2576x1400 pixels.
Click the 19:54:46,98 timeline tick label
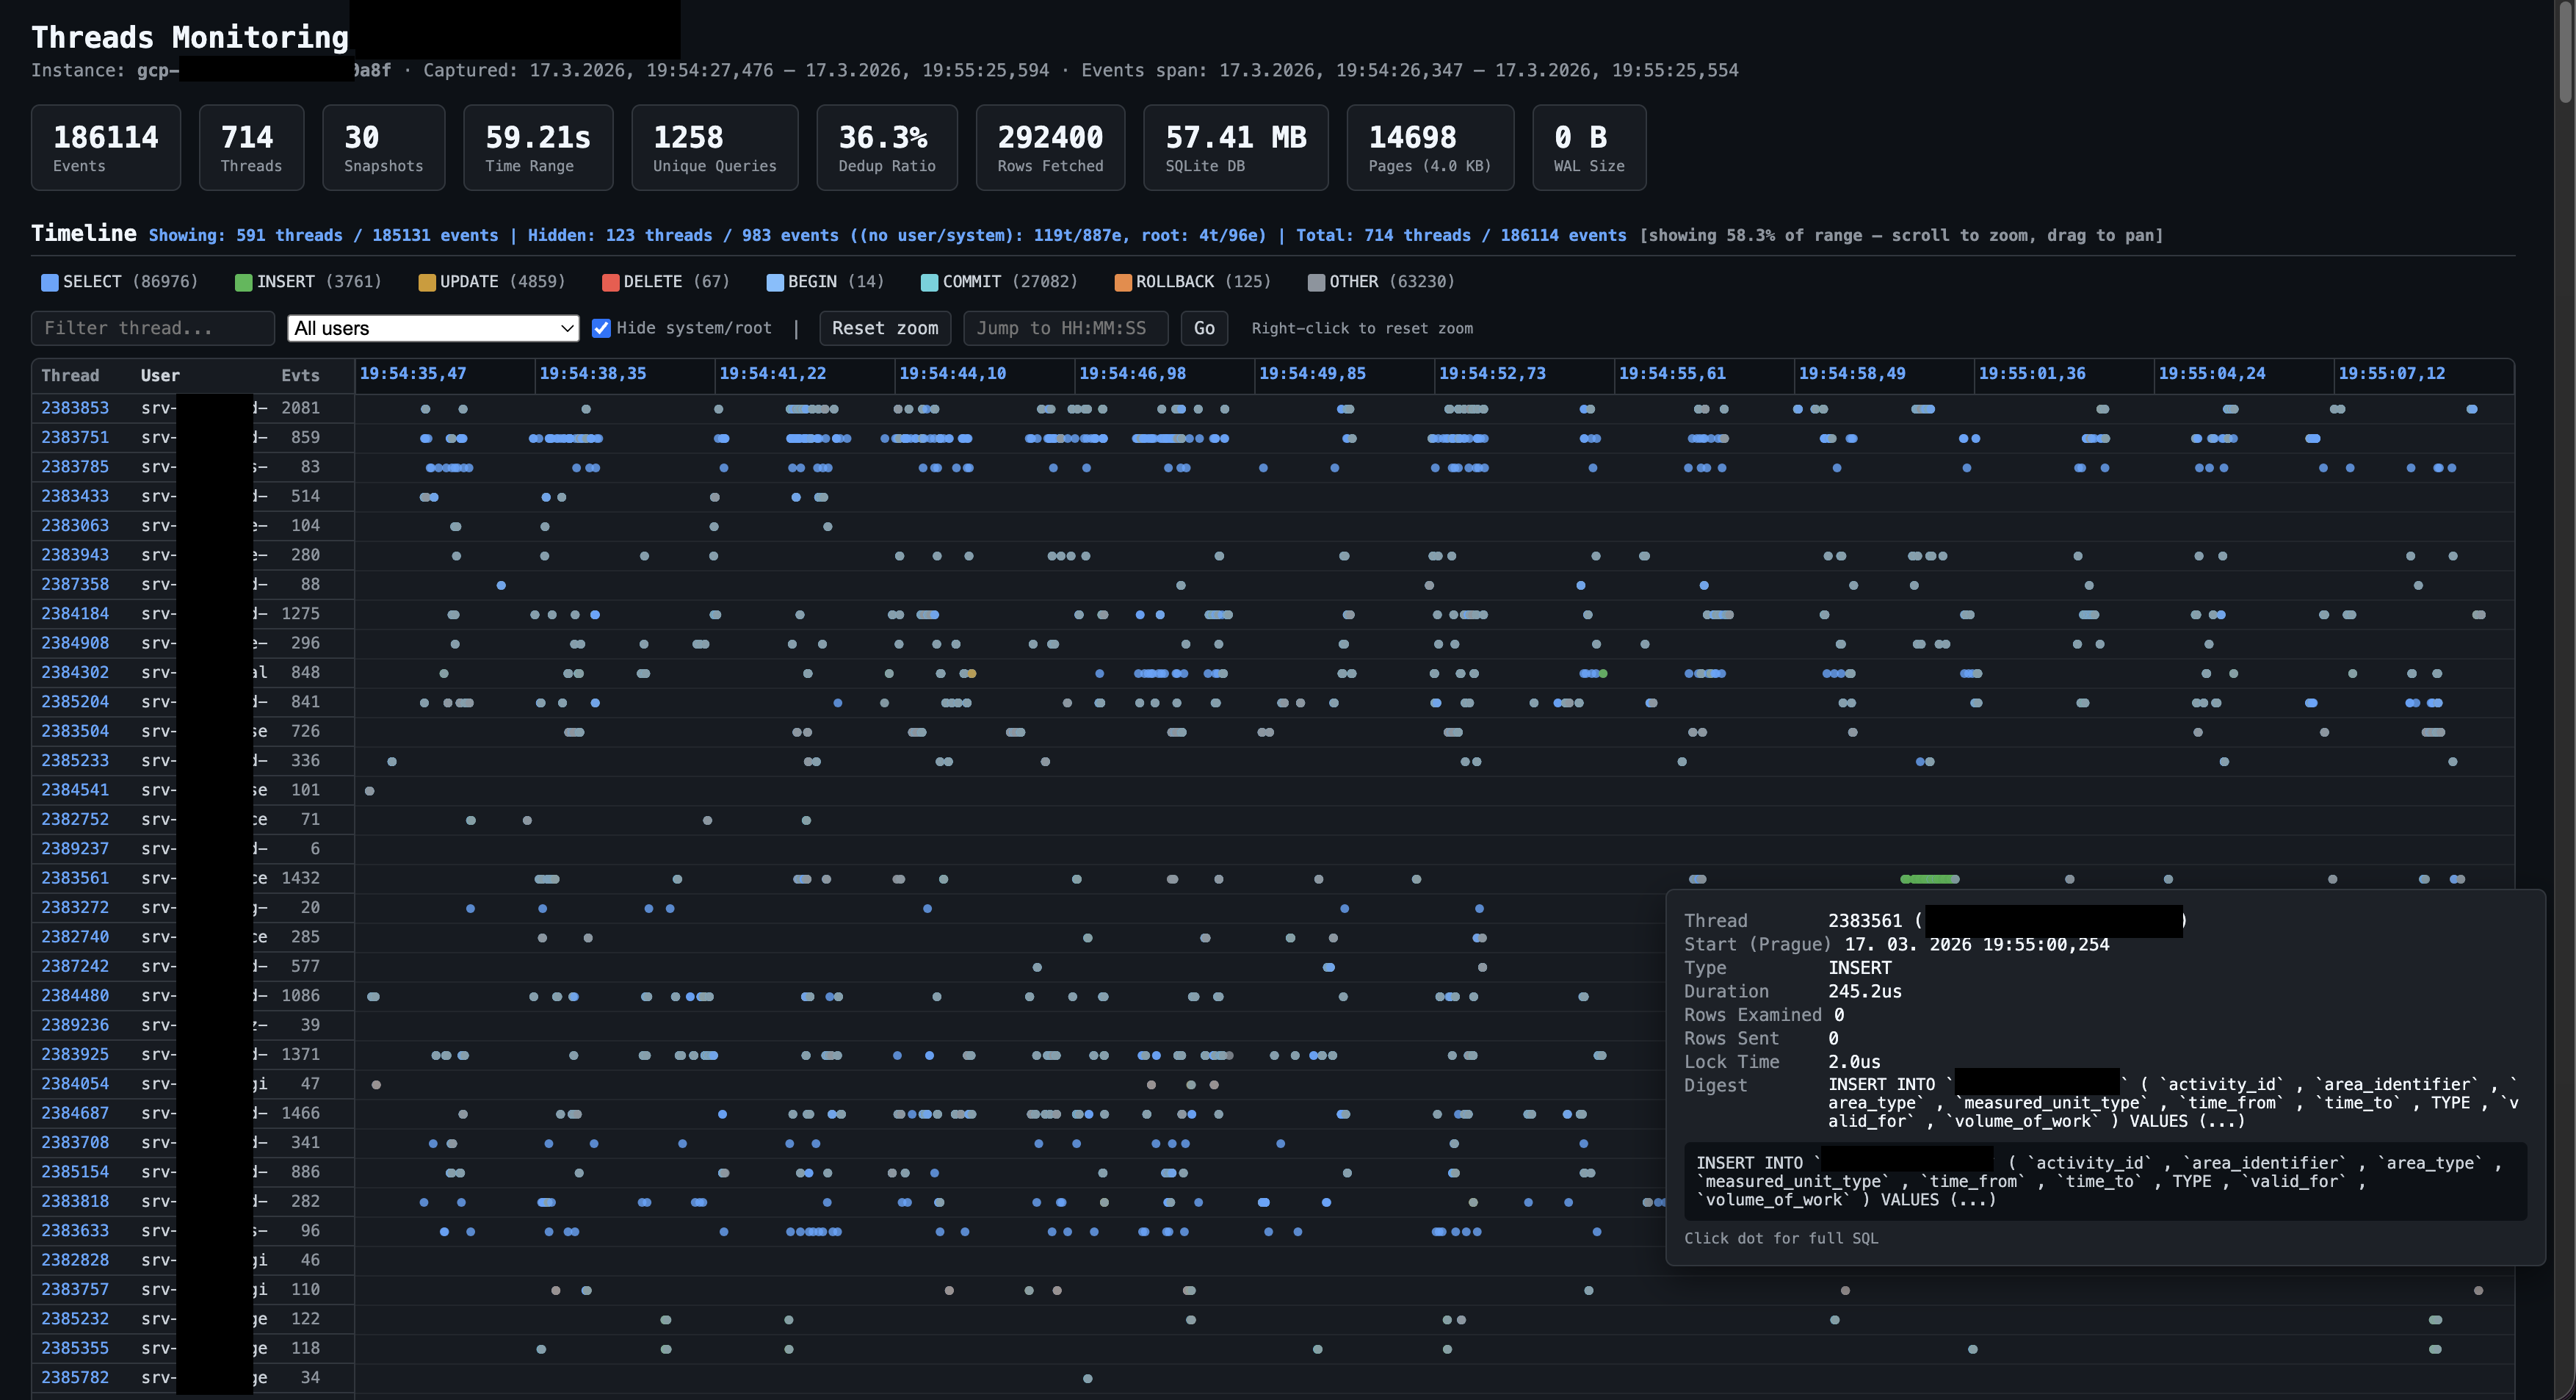[x=1132, y=373]
